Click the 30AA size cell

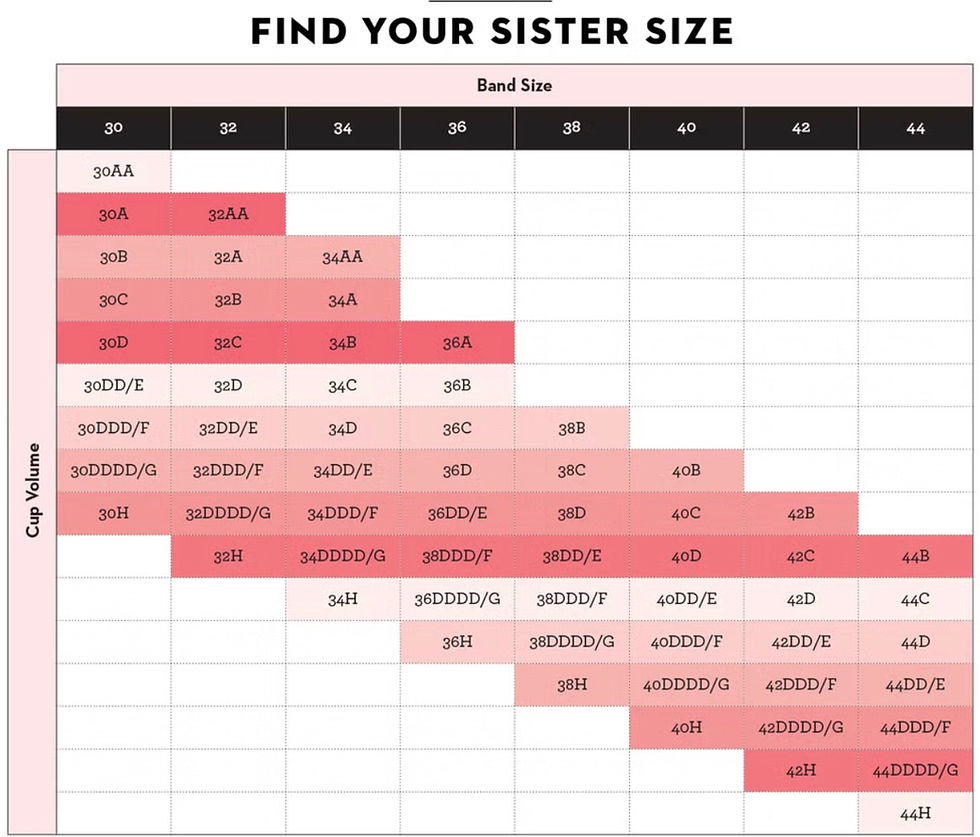[x=113, y=172]
